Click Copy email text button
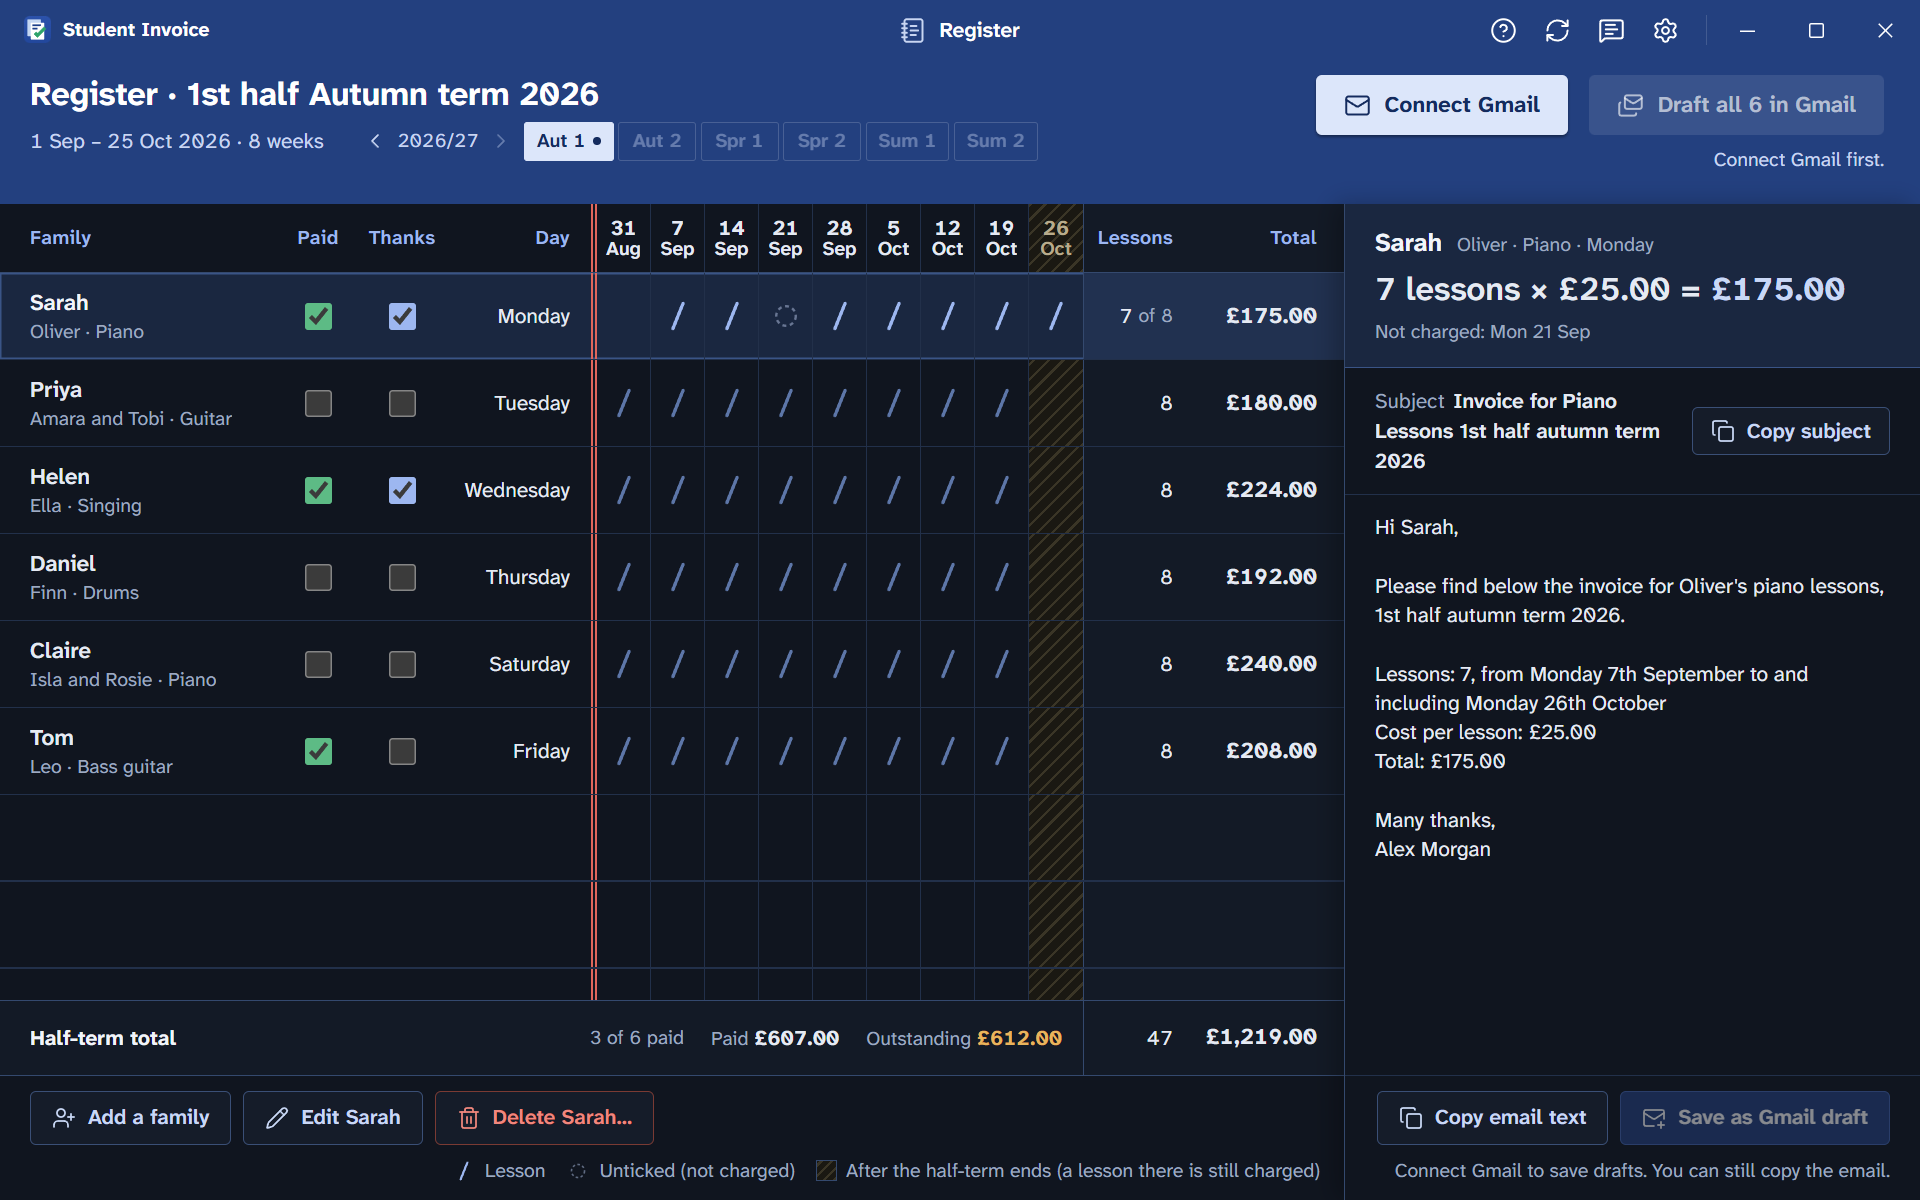The image size is (1920, 1200). 1492,1118
